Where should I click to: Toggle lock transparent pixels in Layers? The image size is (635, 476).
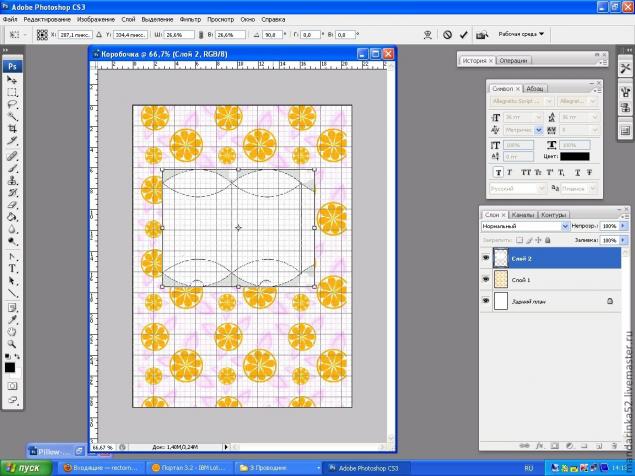(x=520, y=240)
